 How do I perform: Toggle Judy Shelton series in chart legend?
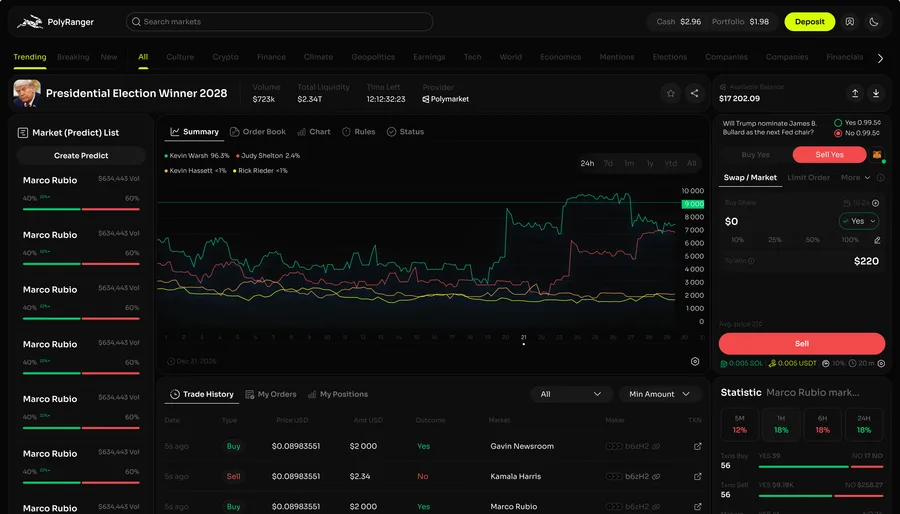pos(268,156)
